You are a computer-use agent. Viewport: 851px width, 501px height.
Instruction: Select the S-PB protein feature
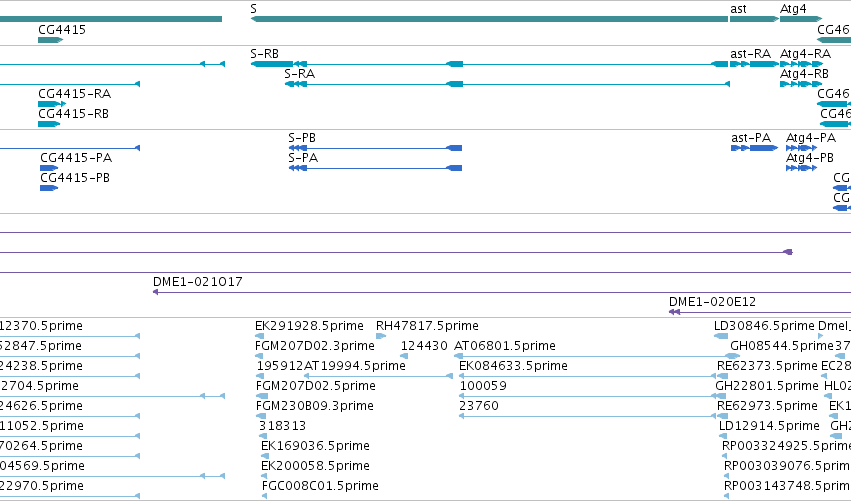coord(375,148)
